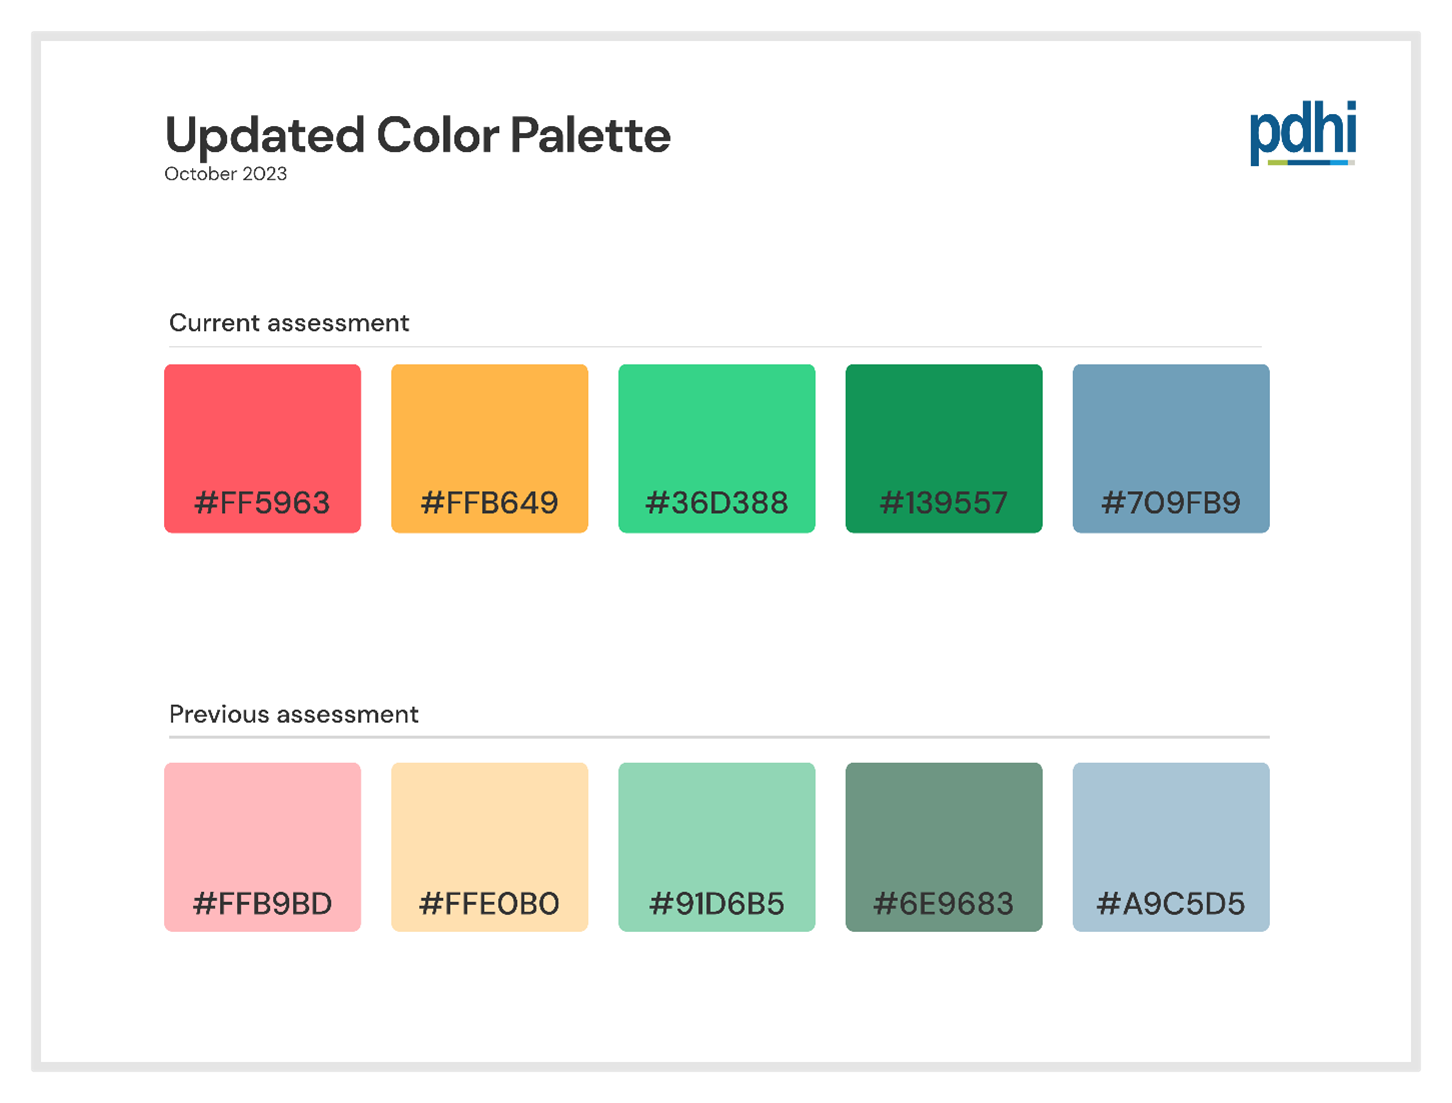This screenshot has width=1452, height=1103.
Task: Select the red #FF5963 swatch
Action: [262, 448]
